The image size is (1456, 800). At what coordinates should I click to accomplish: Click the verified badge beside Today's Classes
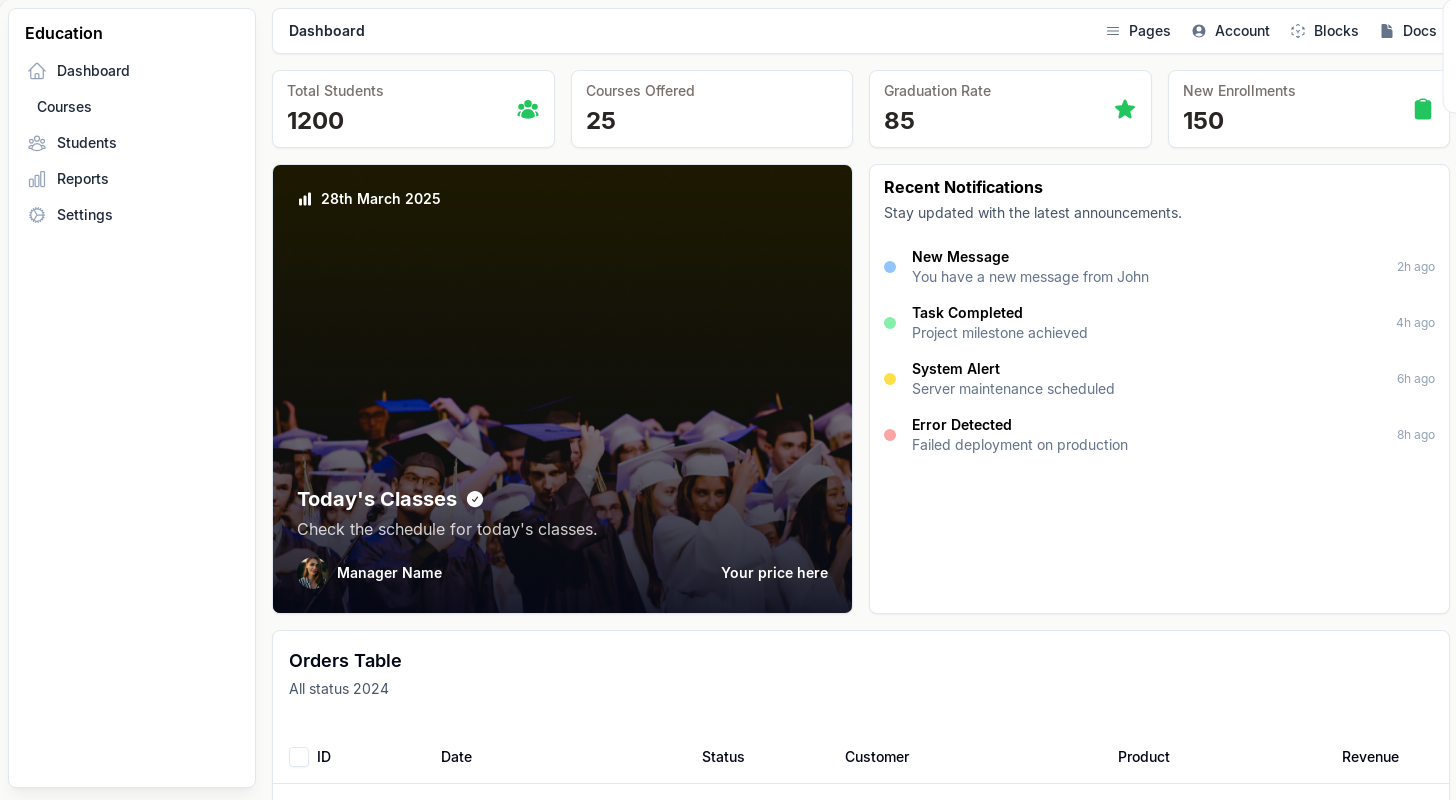click(x=475, y=499)
